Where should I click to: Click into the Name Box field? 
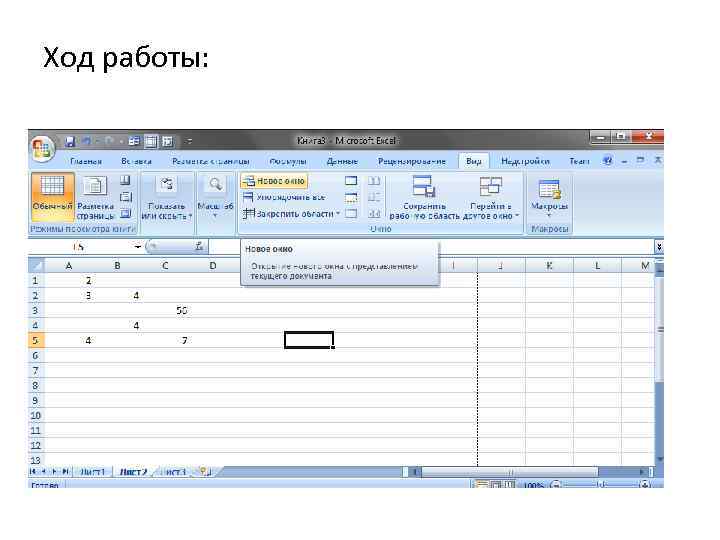click(80, 247)
